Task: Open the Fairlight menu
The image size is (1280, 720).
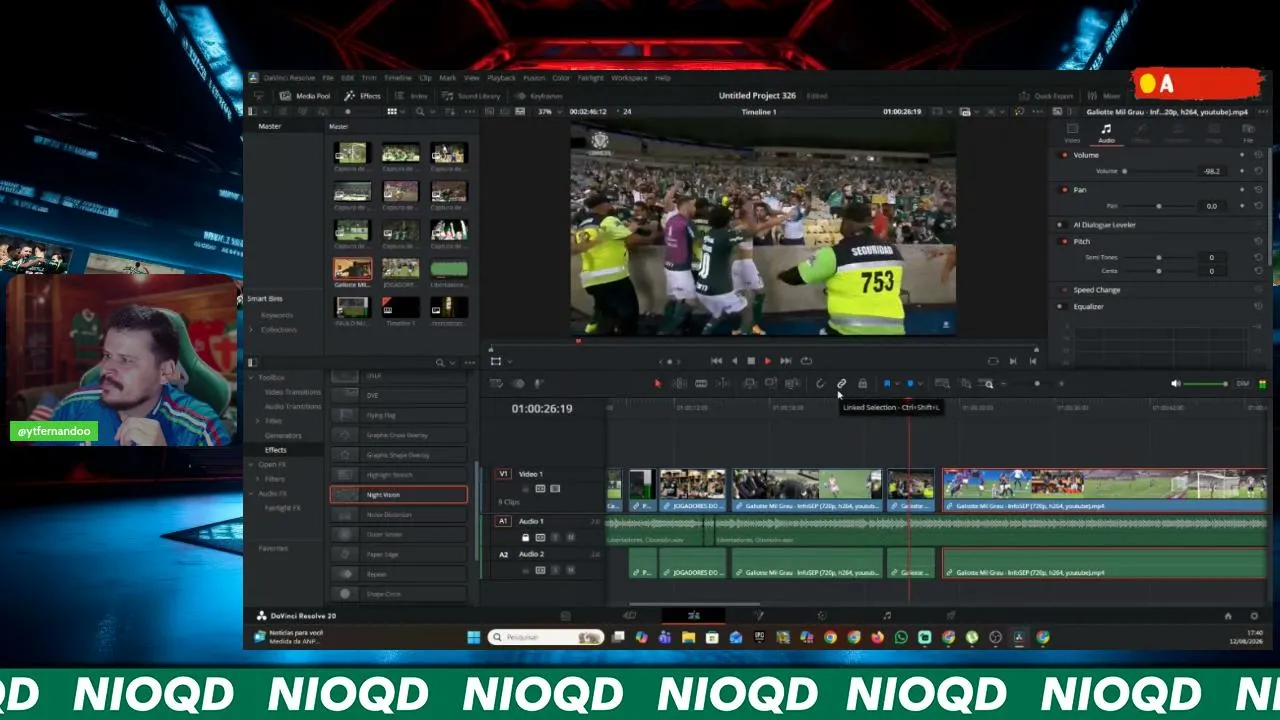Action: click(x=590, y=78)
